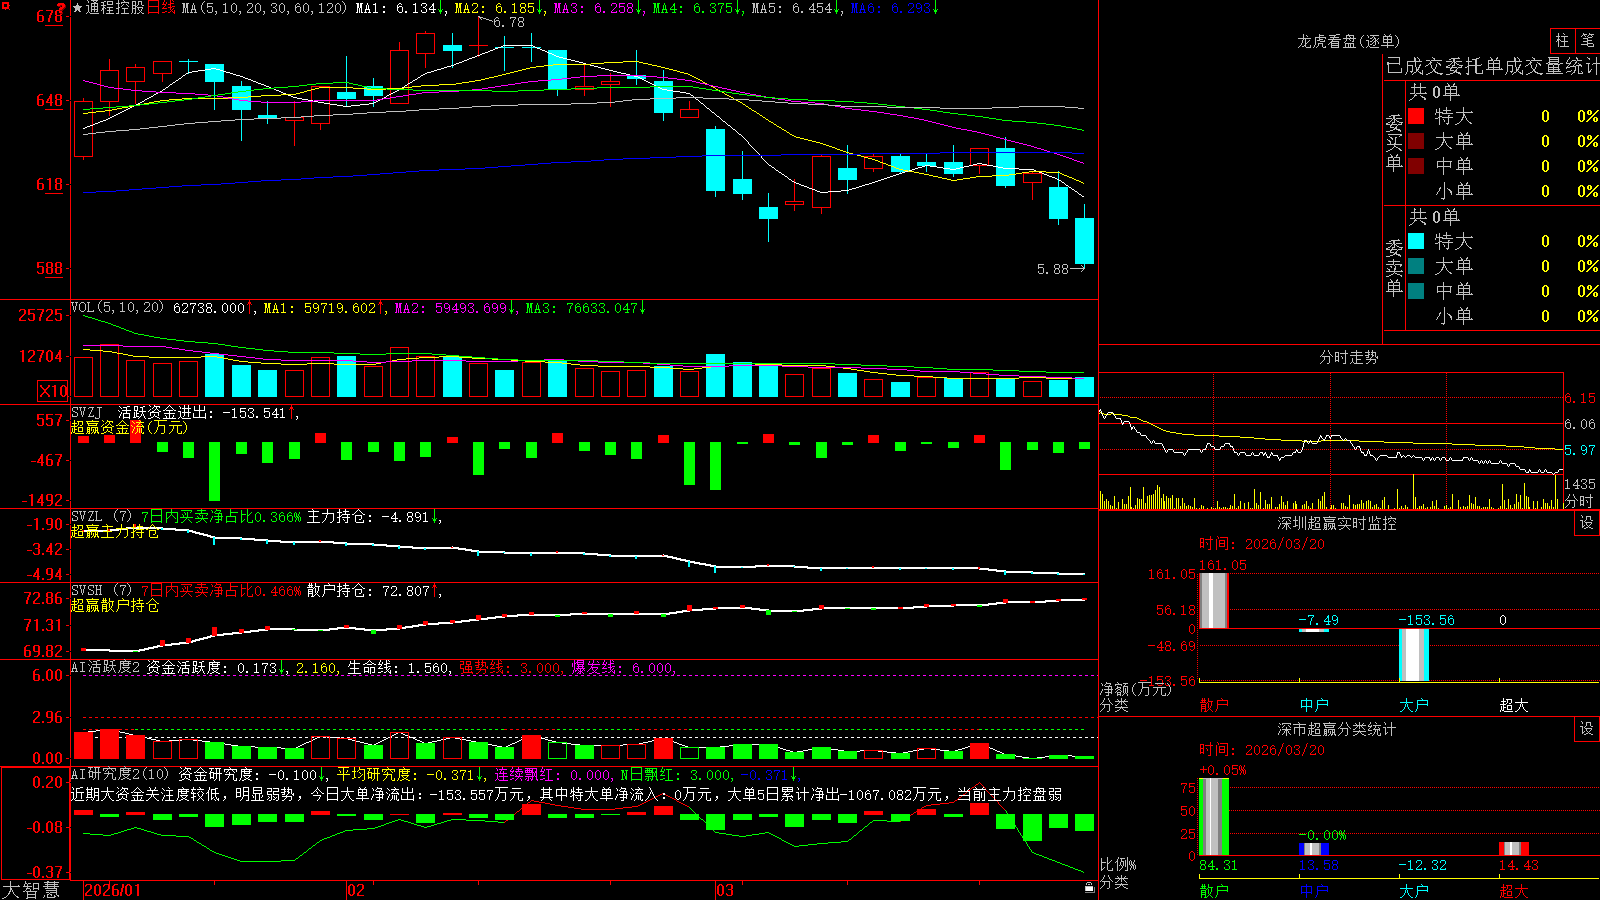Click the 大智慧 logo at bottom left

(31, 890)
